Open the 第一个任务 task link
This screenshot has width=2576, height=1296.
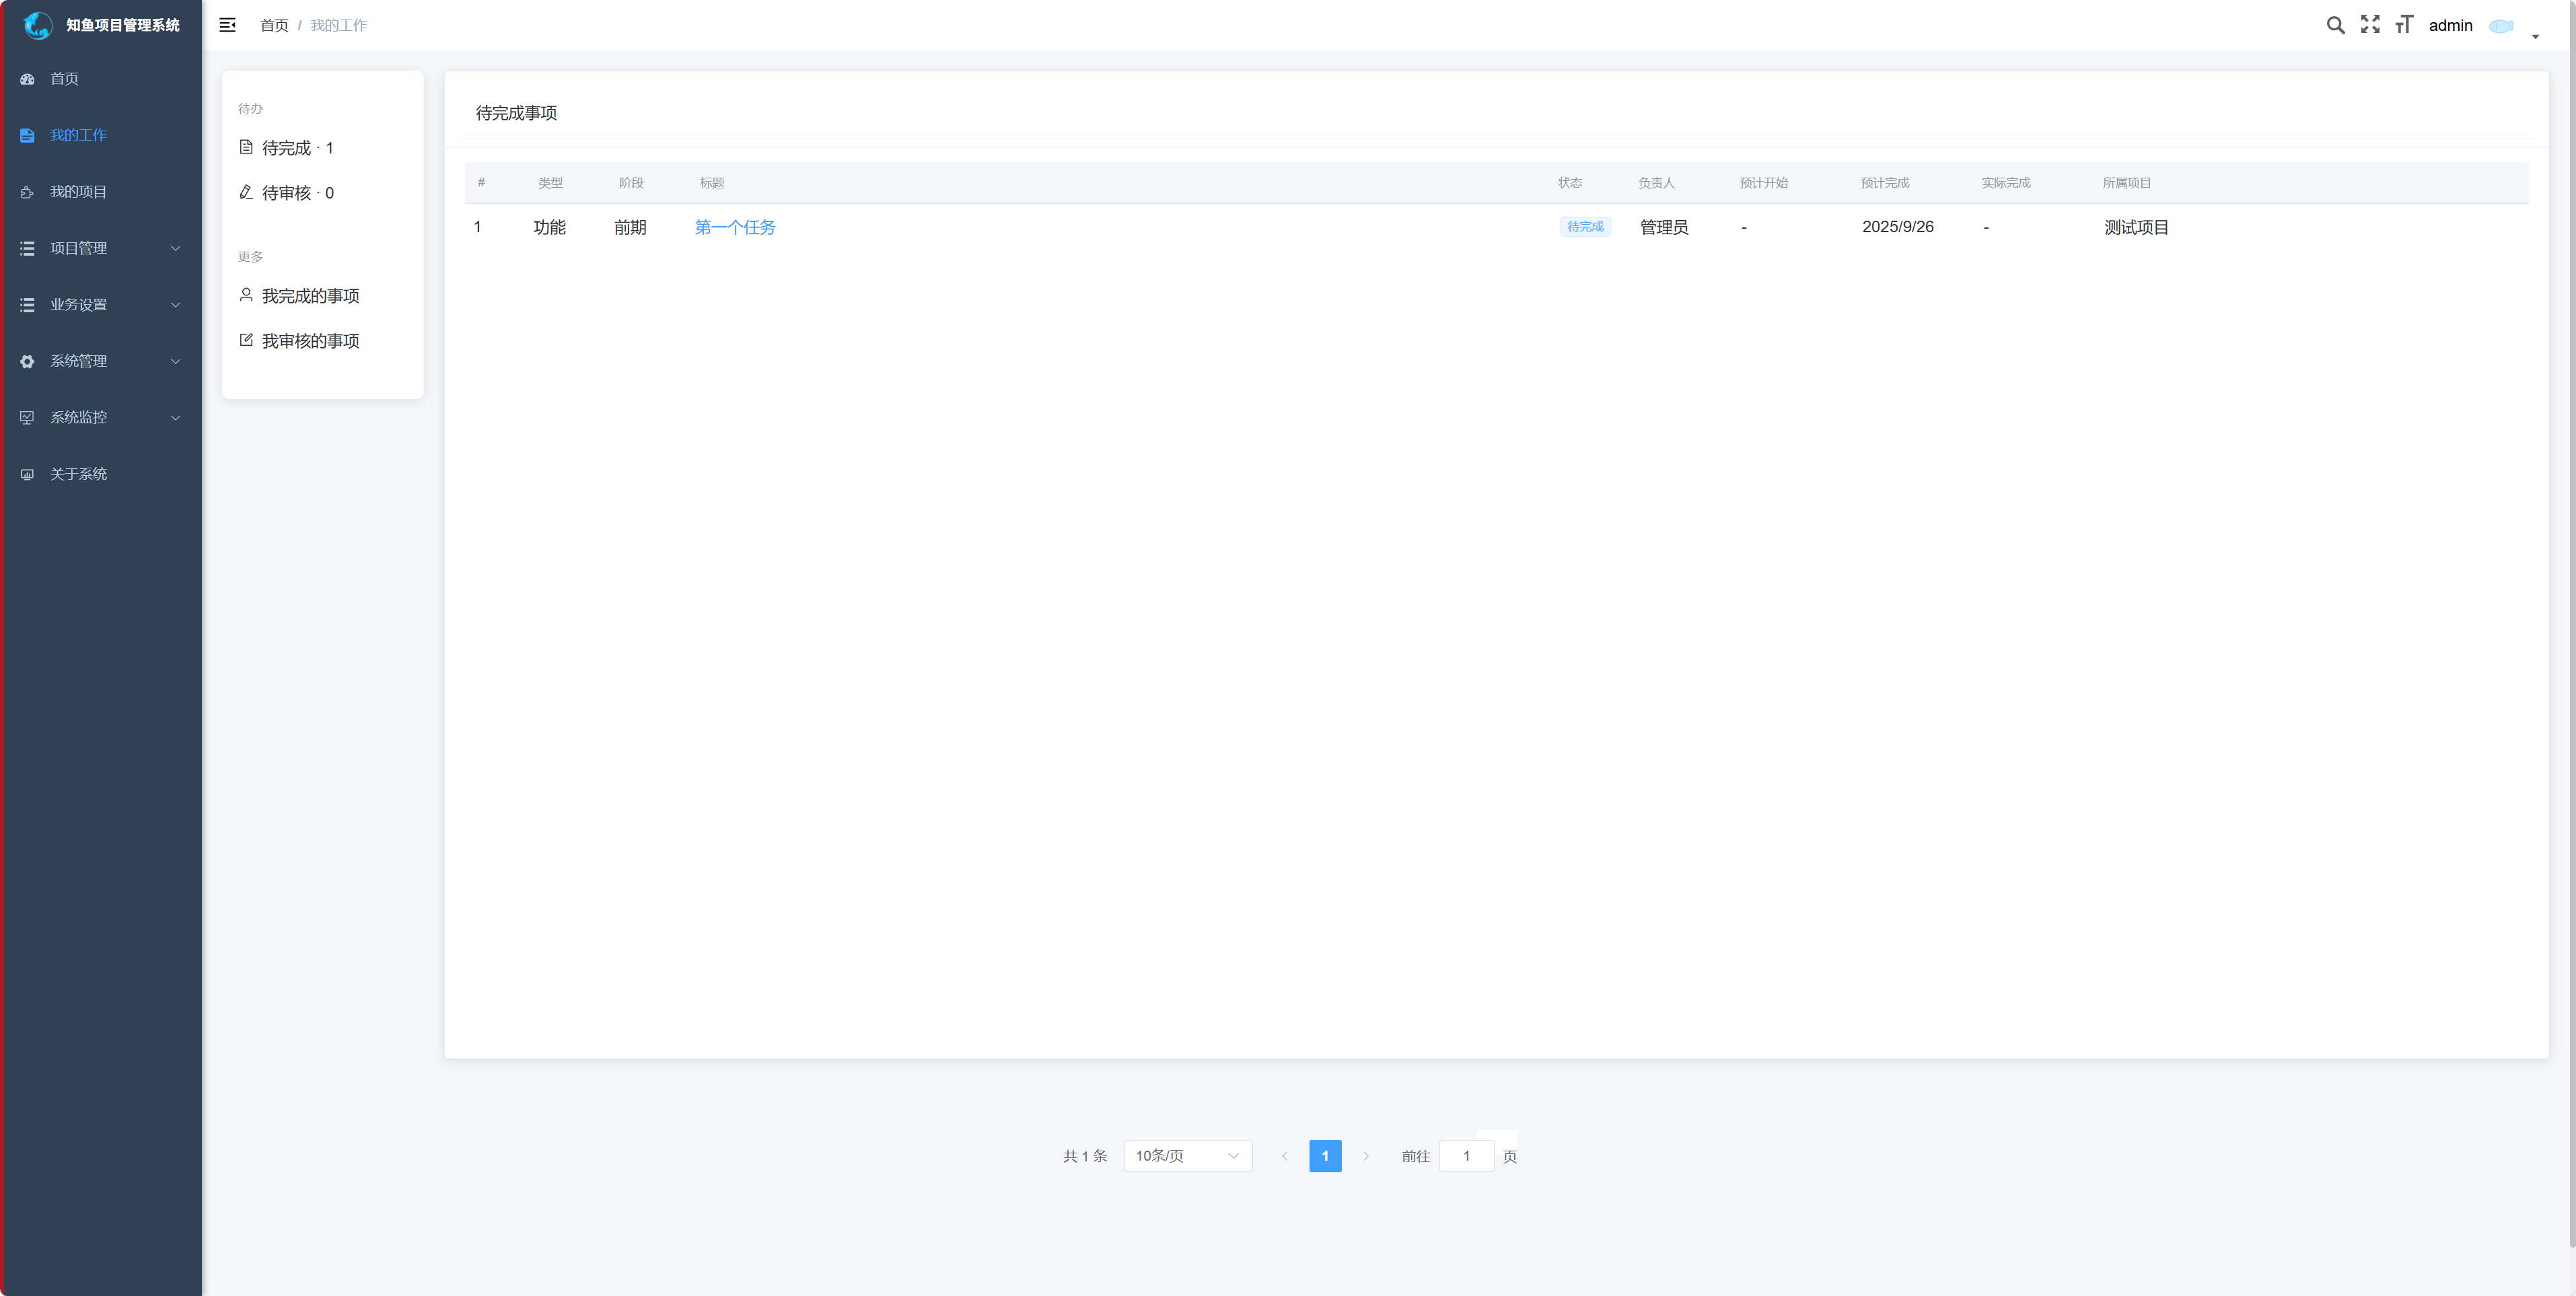tap(734, 227)
